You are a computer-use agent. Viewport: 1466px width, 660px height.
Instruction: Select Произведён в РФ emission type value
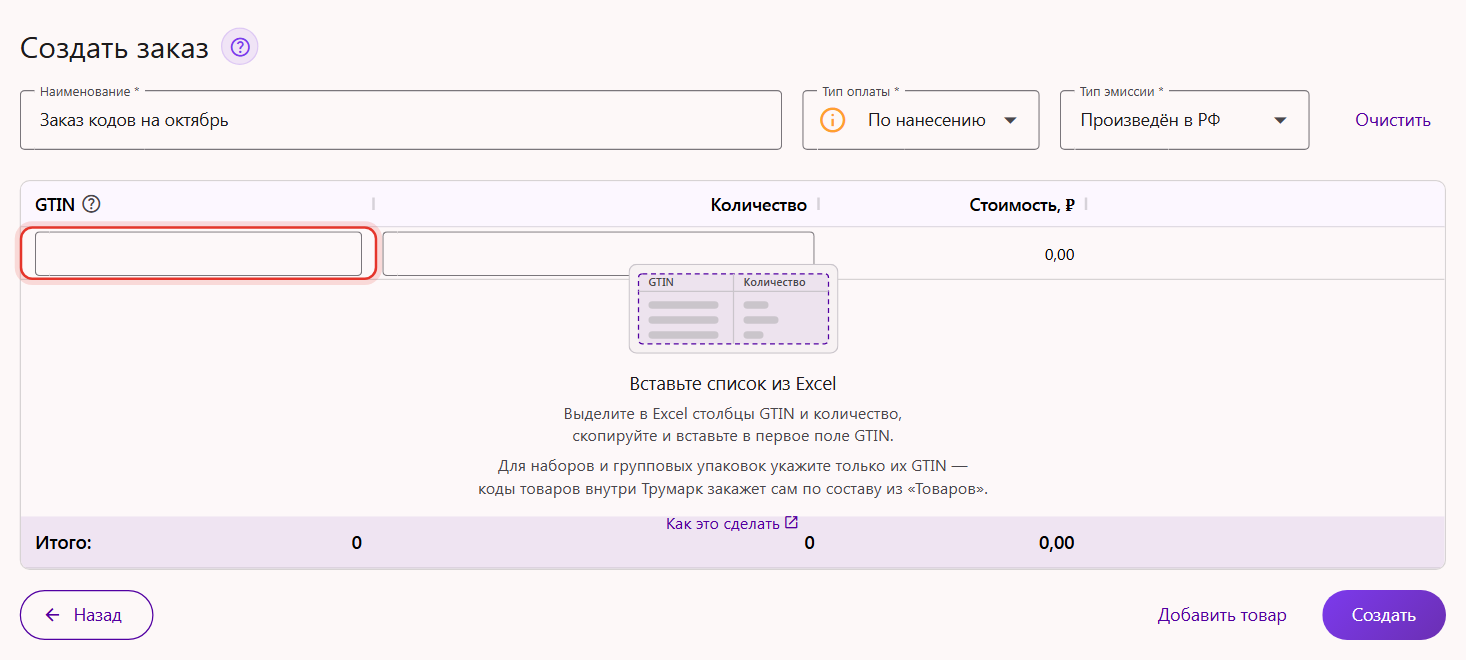[x=1150, y=120]
